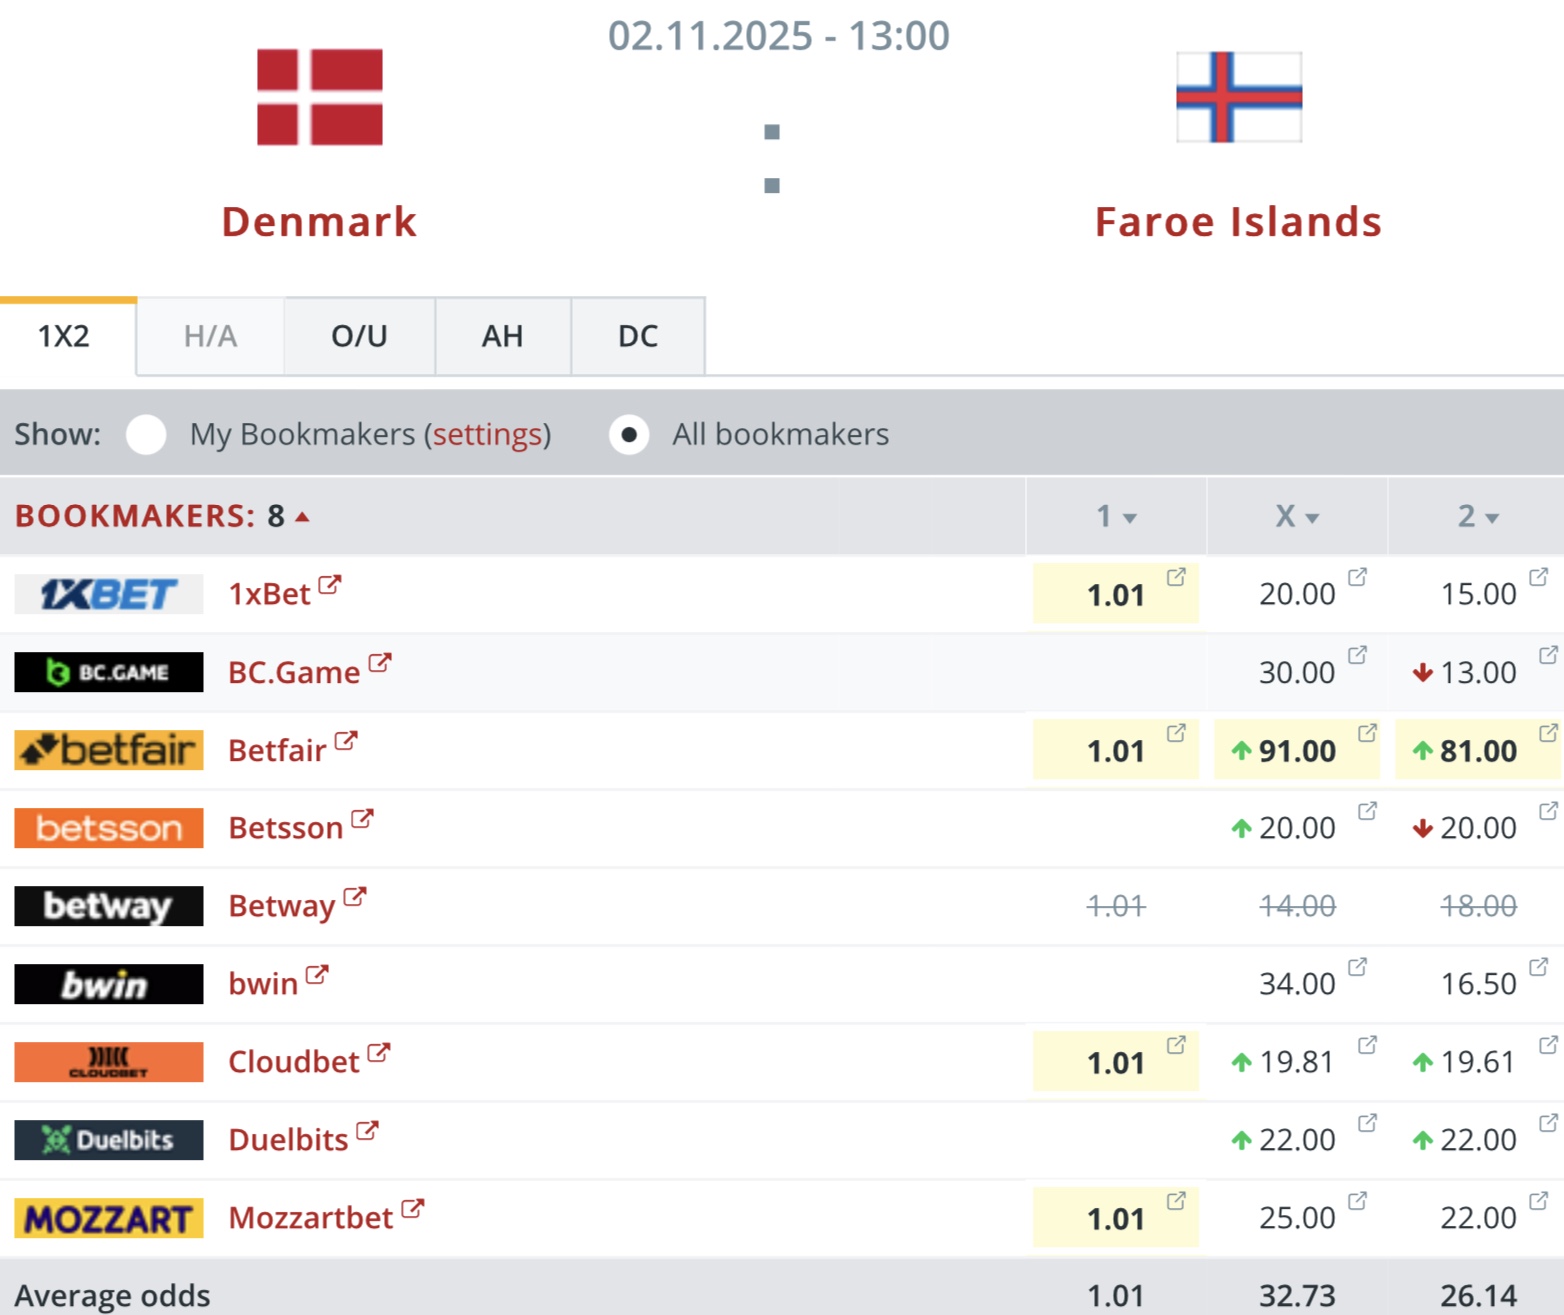Switch to the O/U tab
This screenshot has width=1564, height=1315.
[x=359, y=336]
